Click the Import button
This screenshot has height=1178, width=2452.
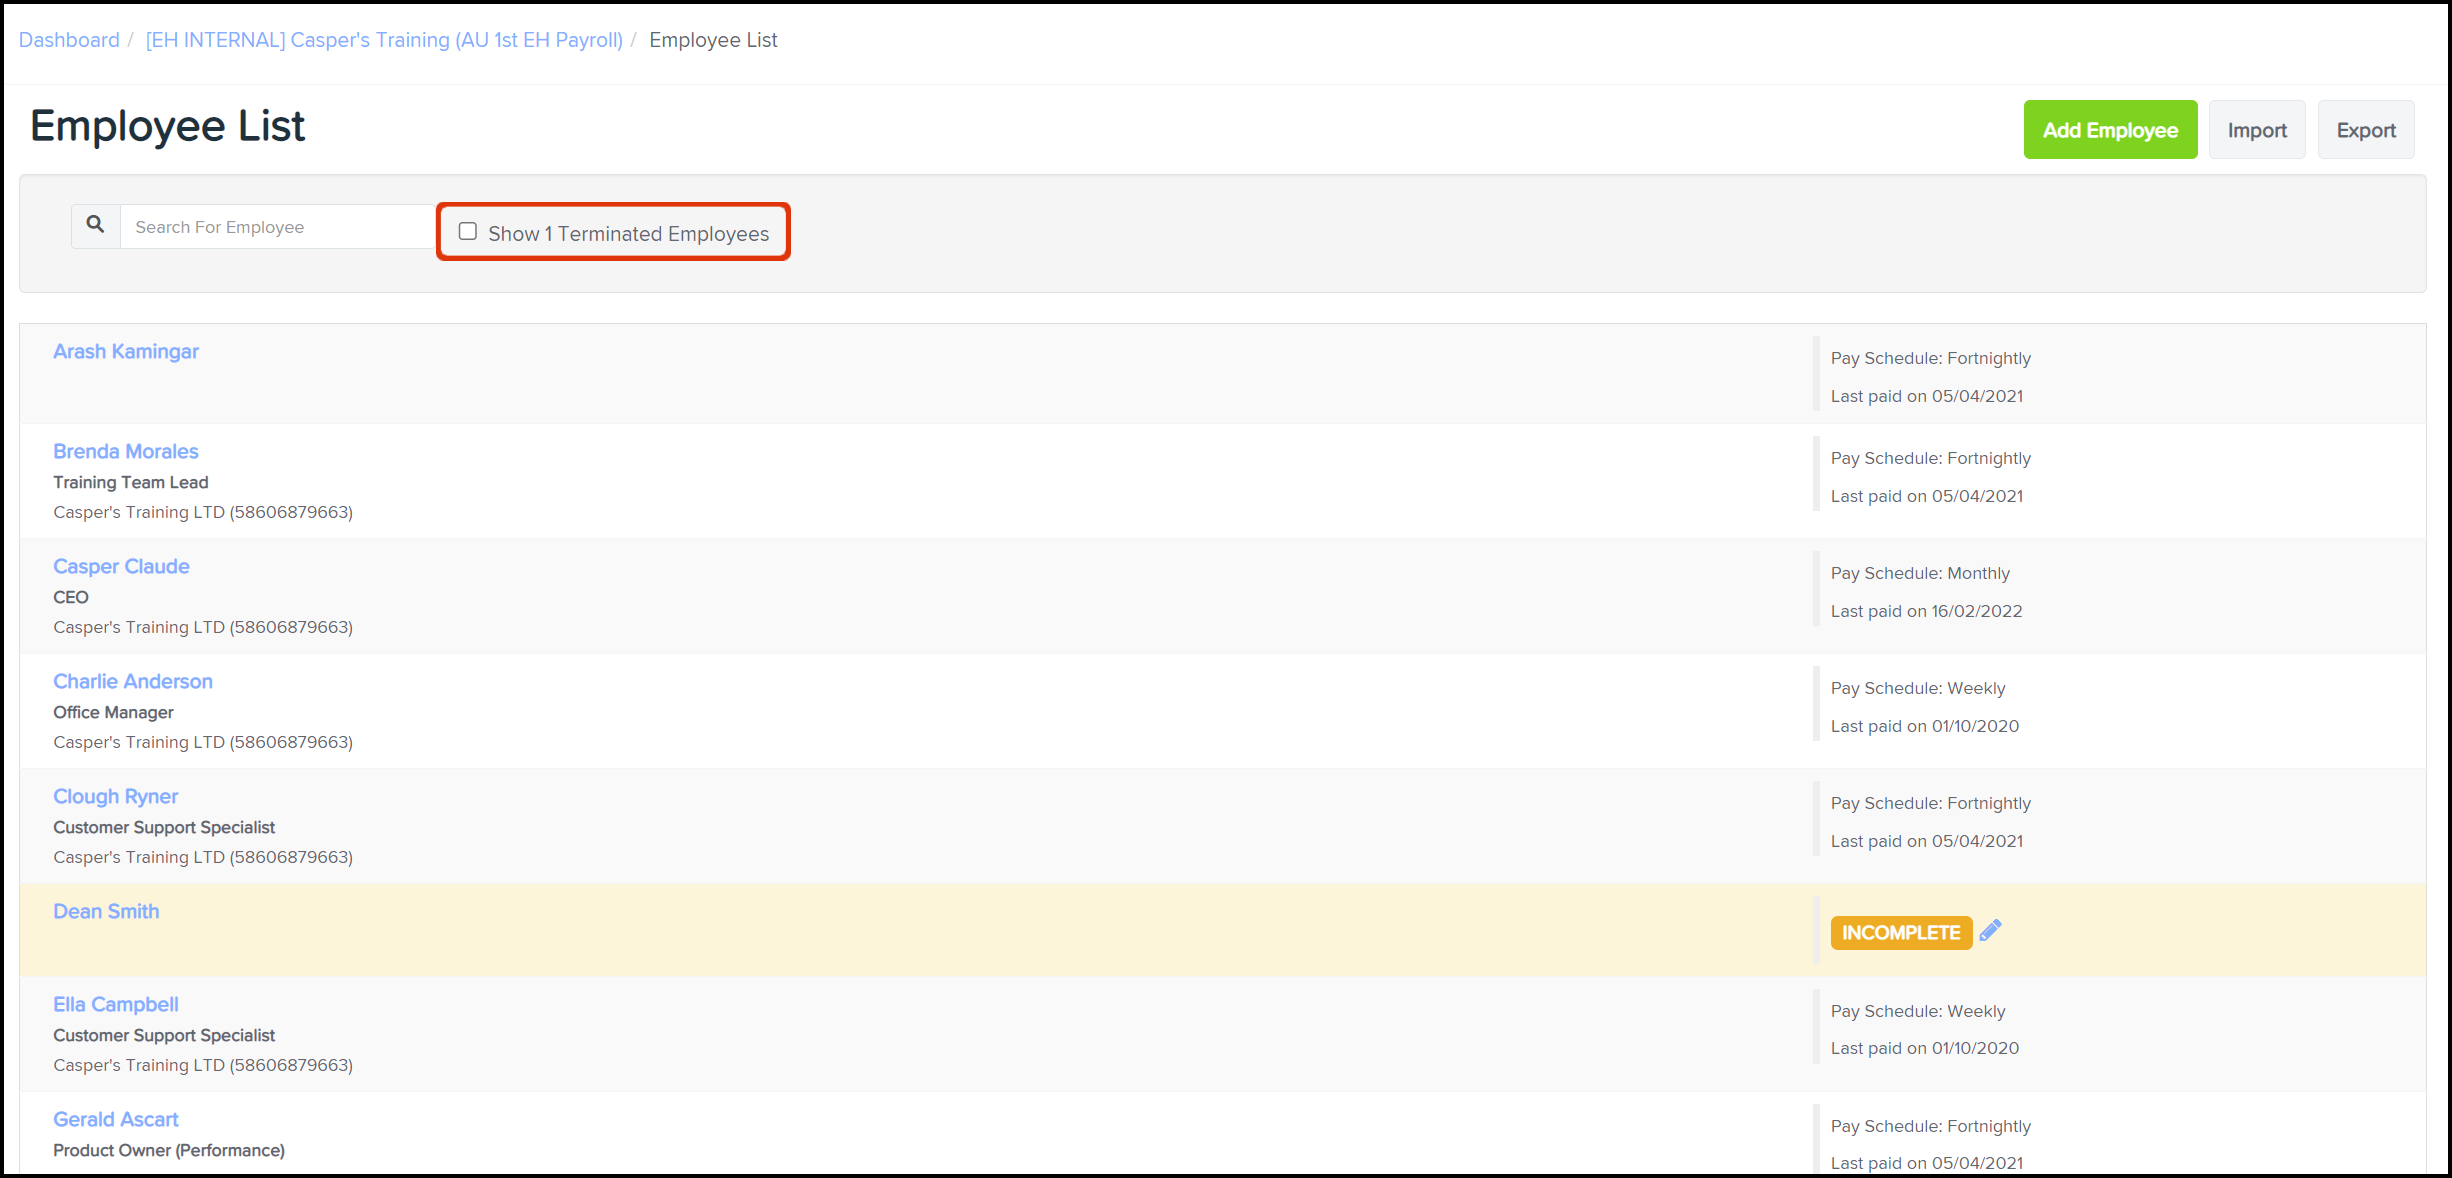2256,130
